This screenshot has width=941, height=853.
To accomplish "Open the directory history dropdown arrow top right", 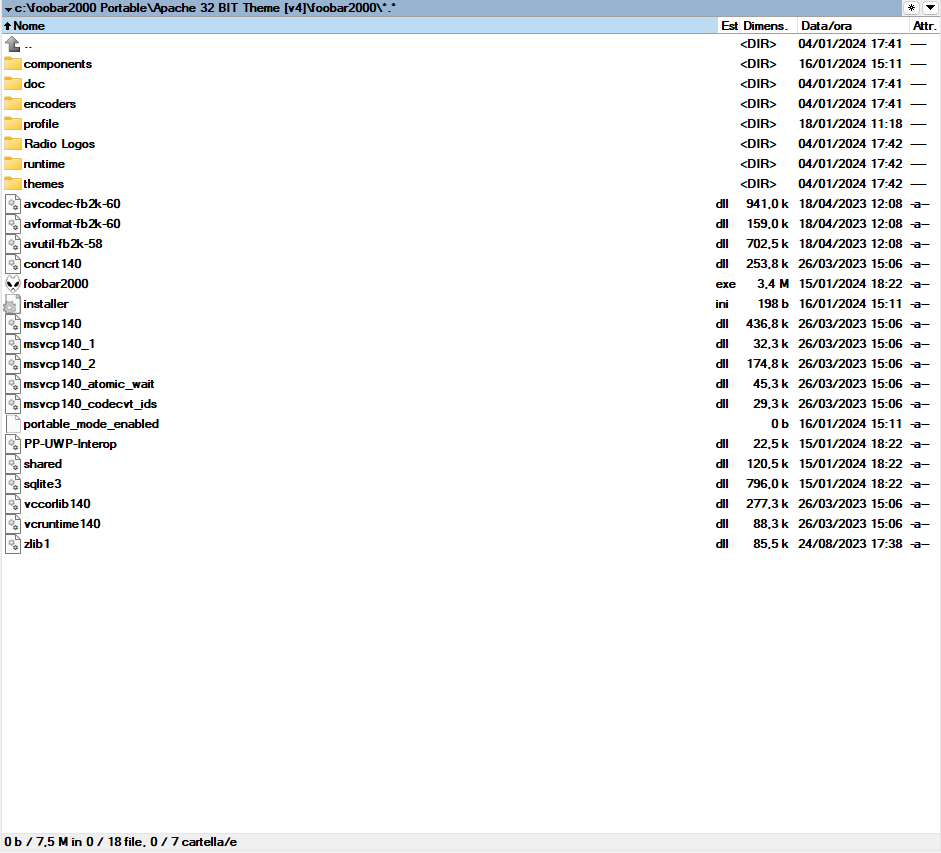I will coord(930,8).
